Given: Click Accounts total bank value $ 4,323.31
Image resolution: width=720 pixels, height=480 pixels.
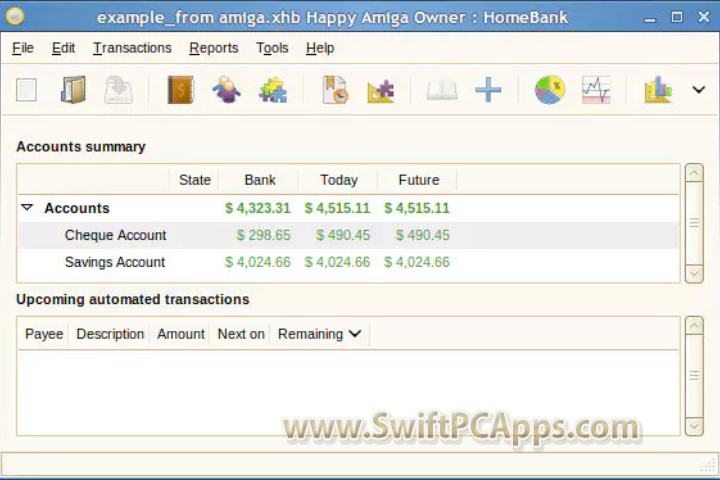Looking at the screenshot, I should point(258,208).
